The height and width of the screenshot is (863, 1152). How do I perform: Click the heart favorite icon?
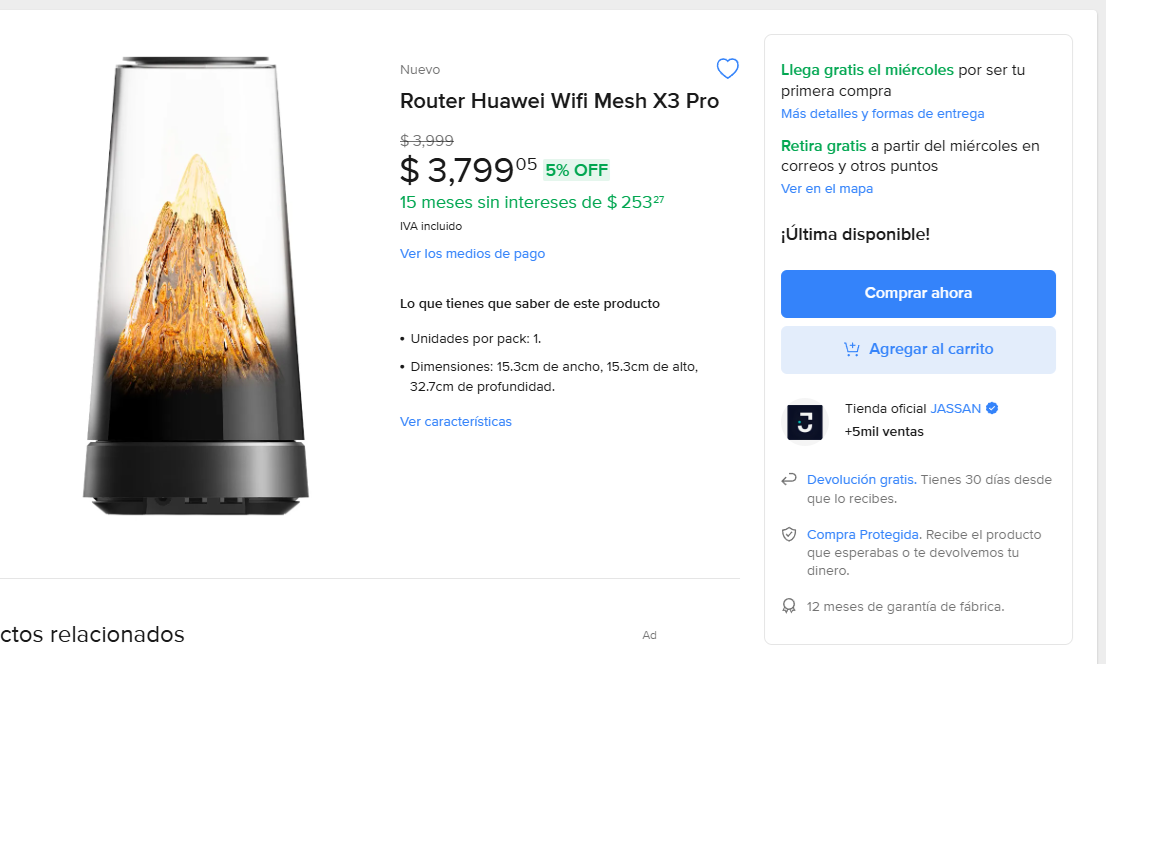[728, 69]
